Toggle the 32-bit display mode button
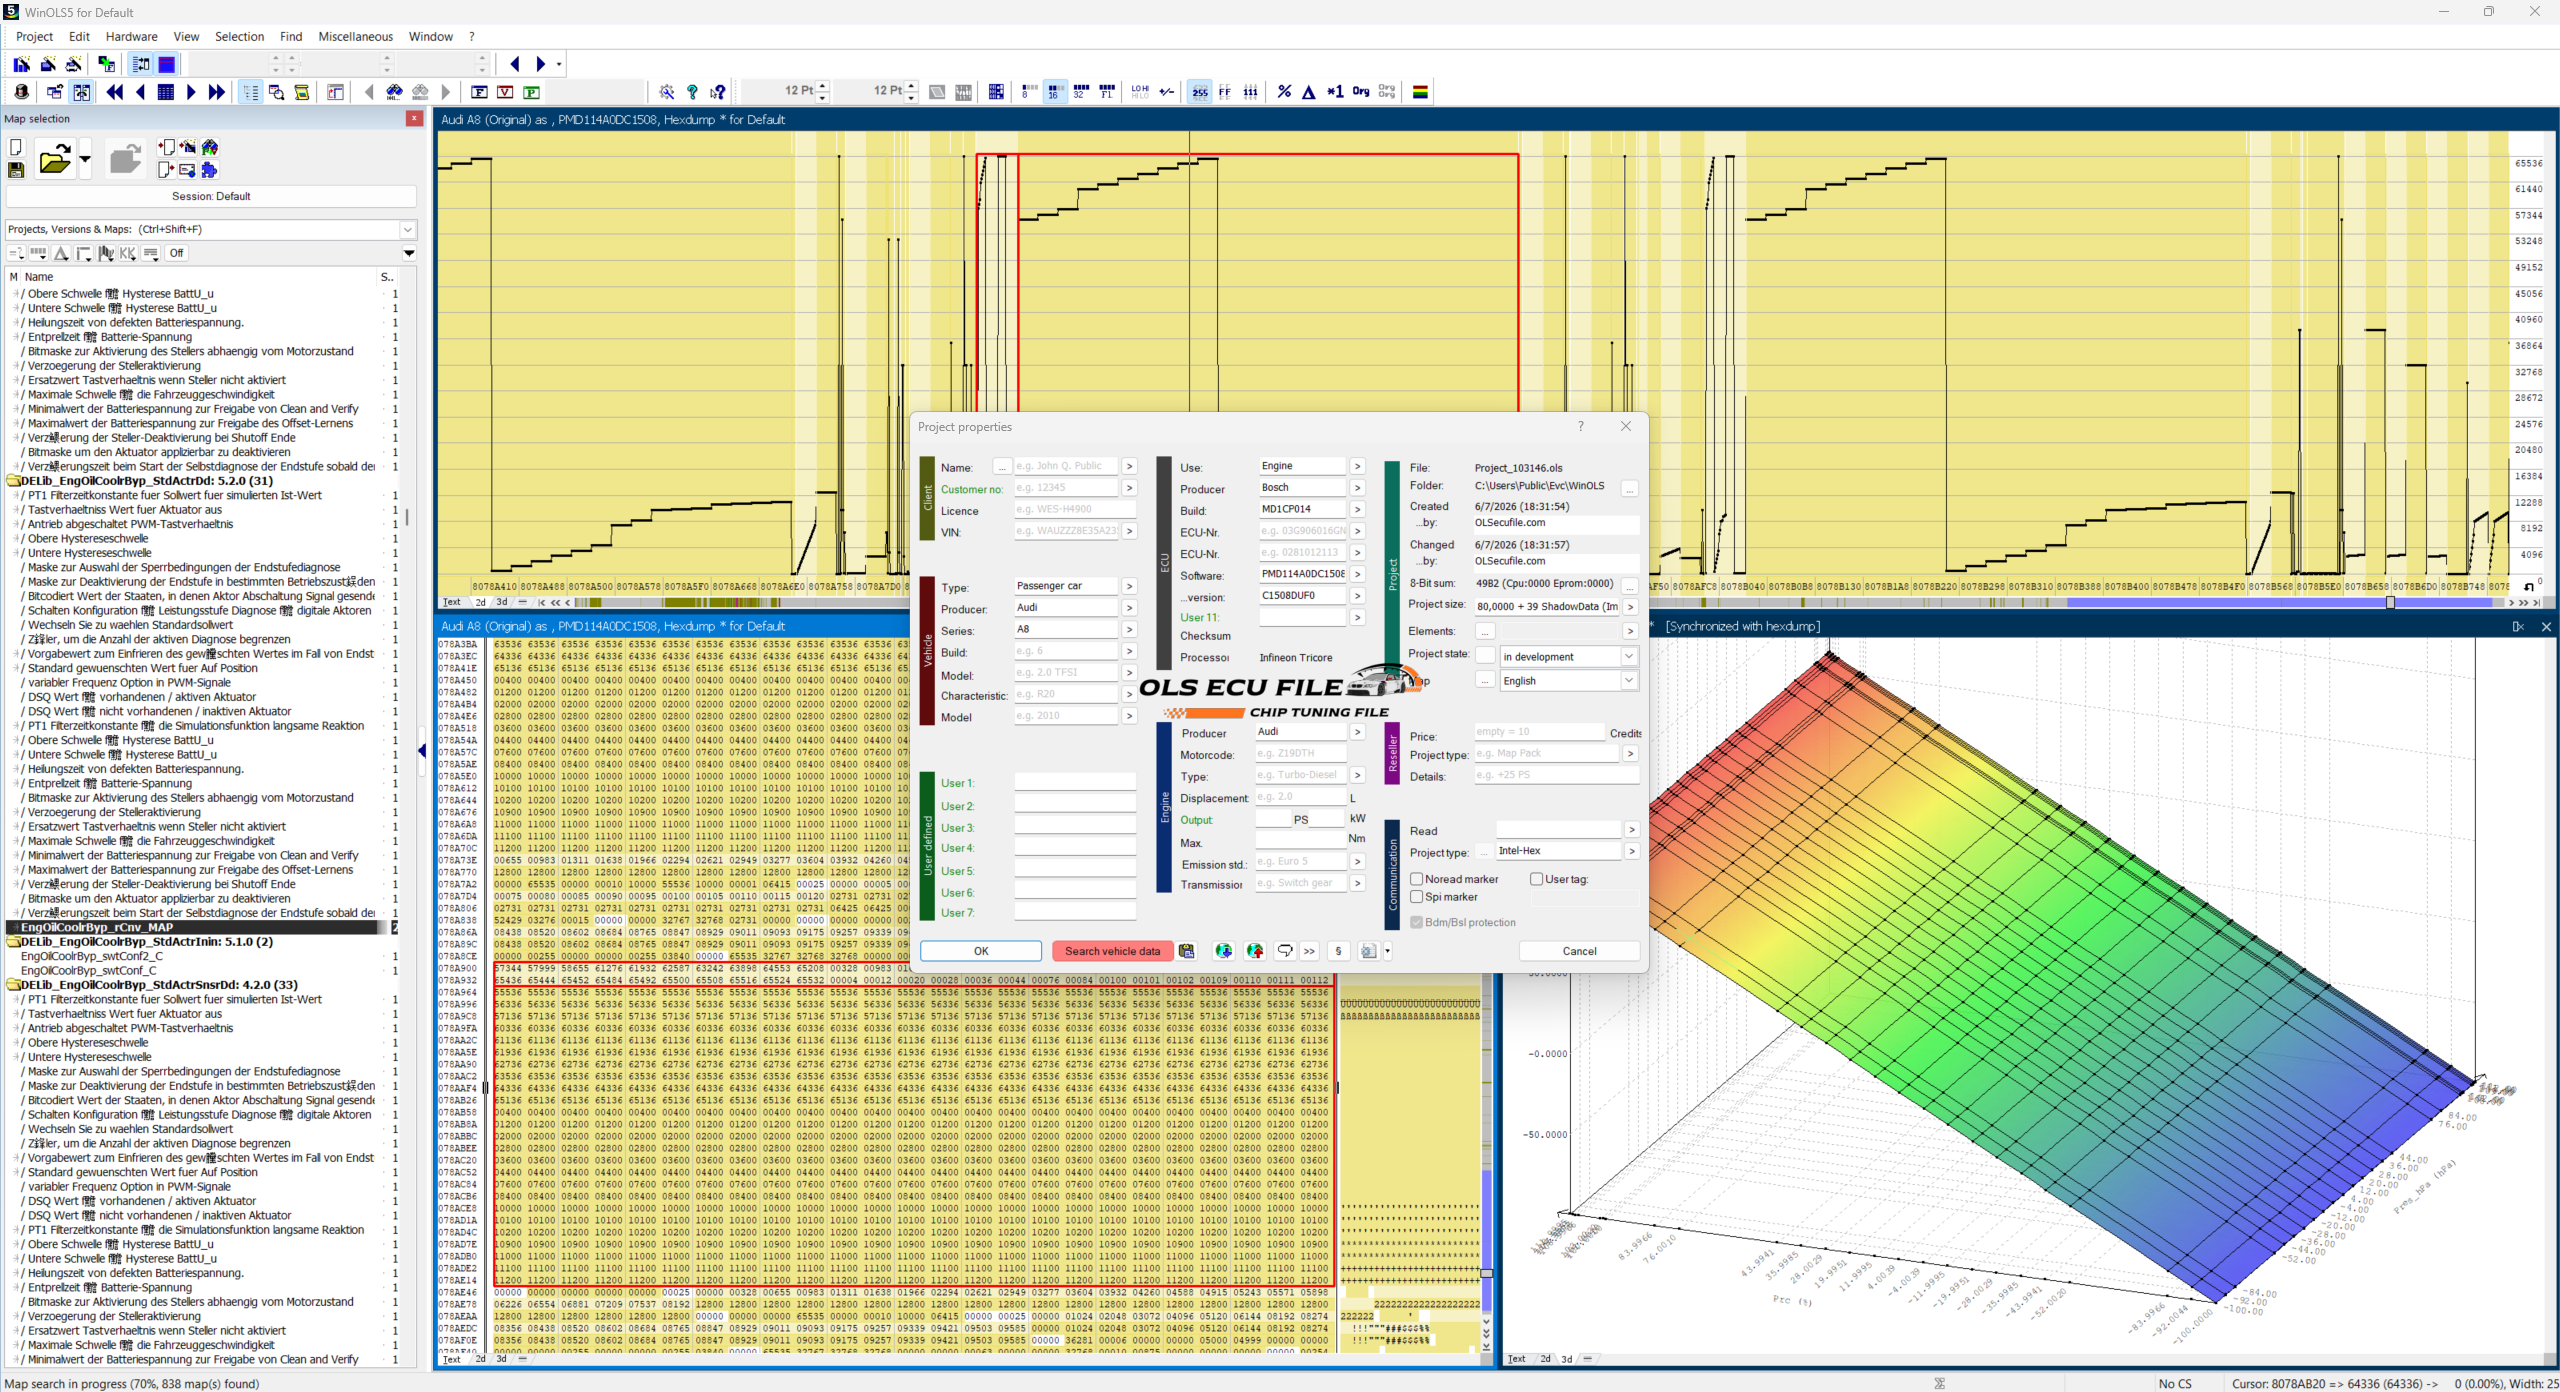This screenshot has height=1392, width=2560. pos(1081,92)
